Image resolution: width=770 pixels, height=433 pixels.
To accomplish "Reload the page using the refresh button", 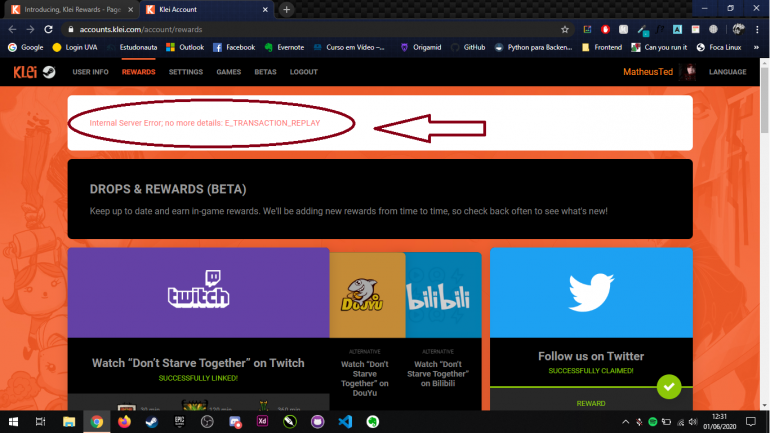I will tap(48, 29).
